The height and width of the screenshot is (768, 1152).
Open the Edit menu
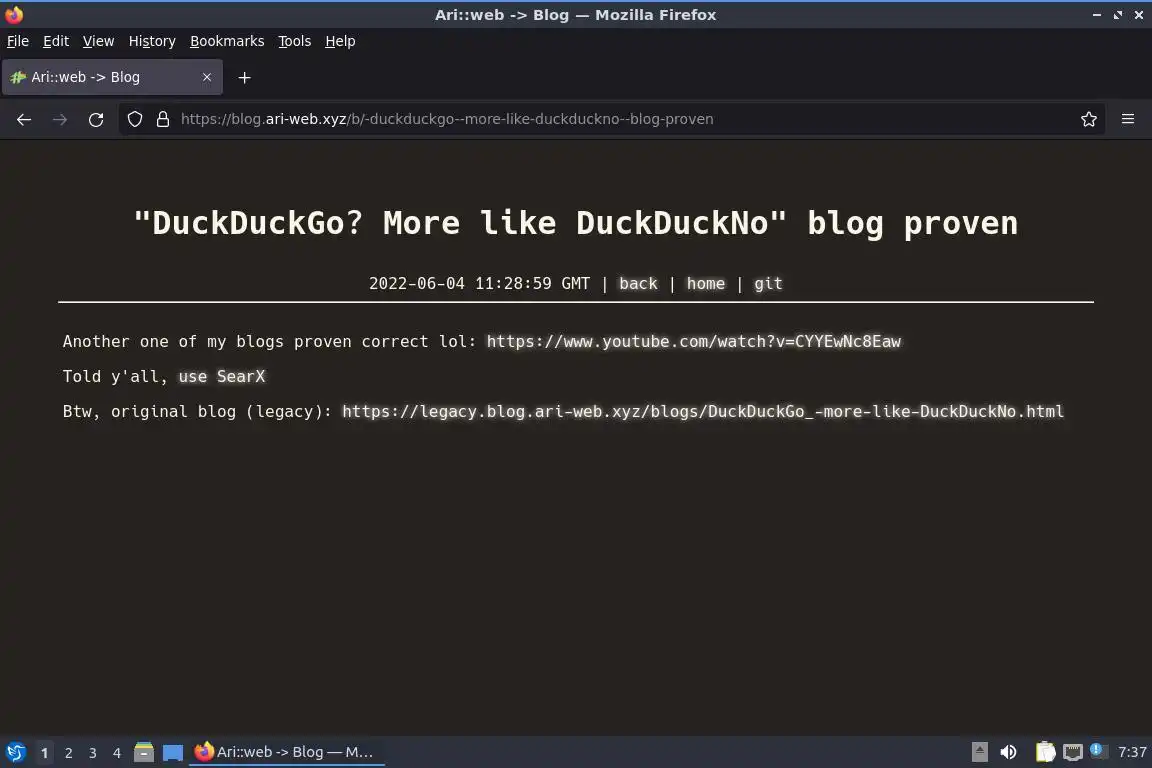[x=56, y=41]
